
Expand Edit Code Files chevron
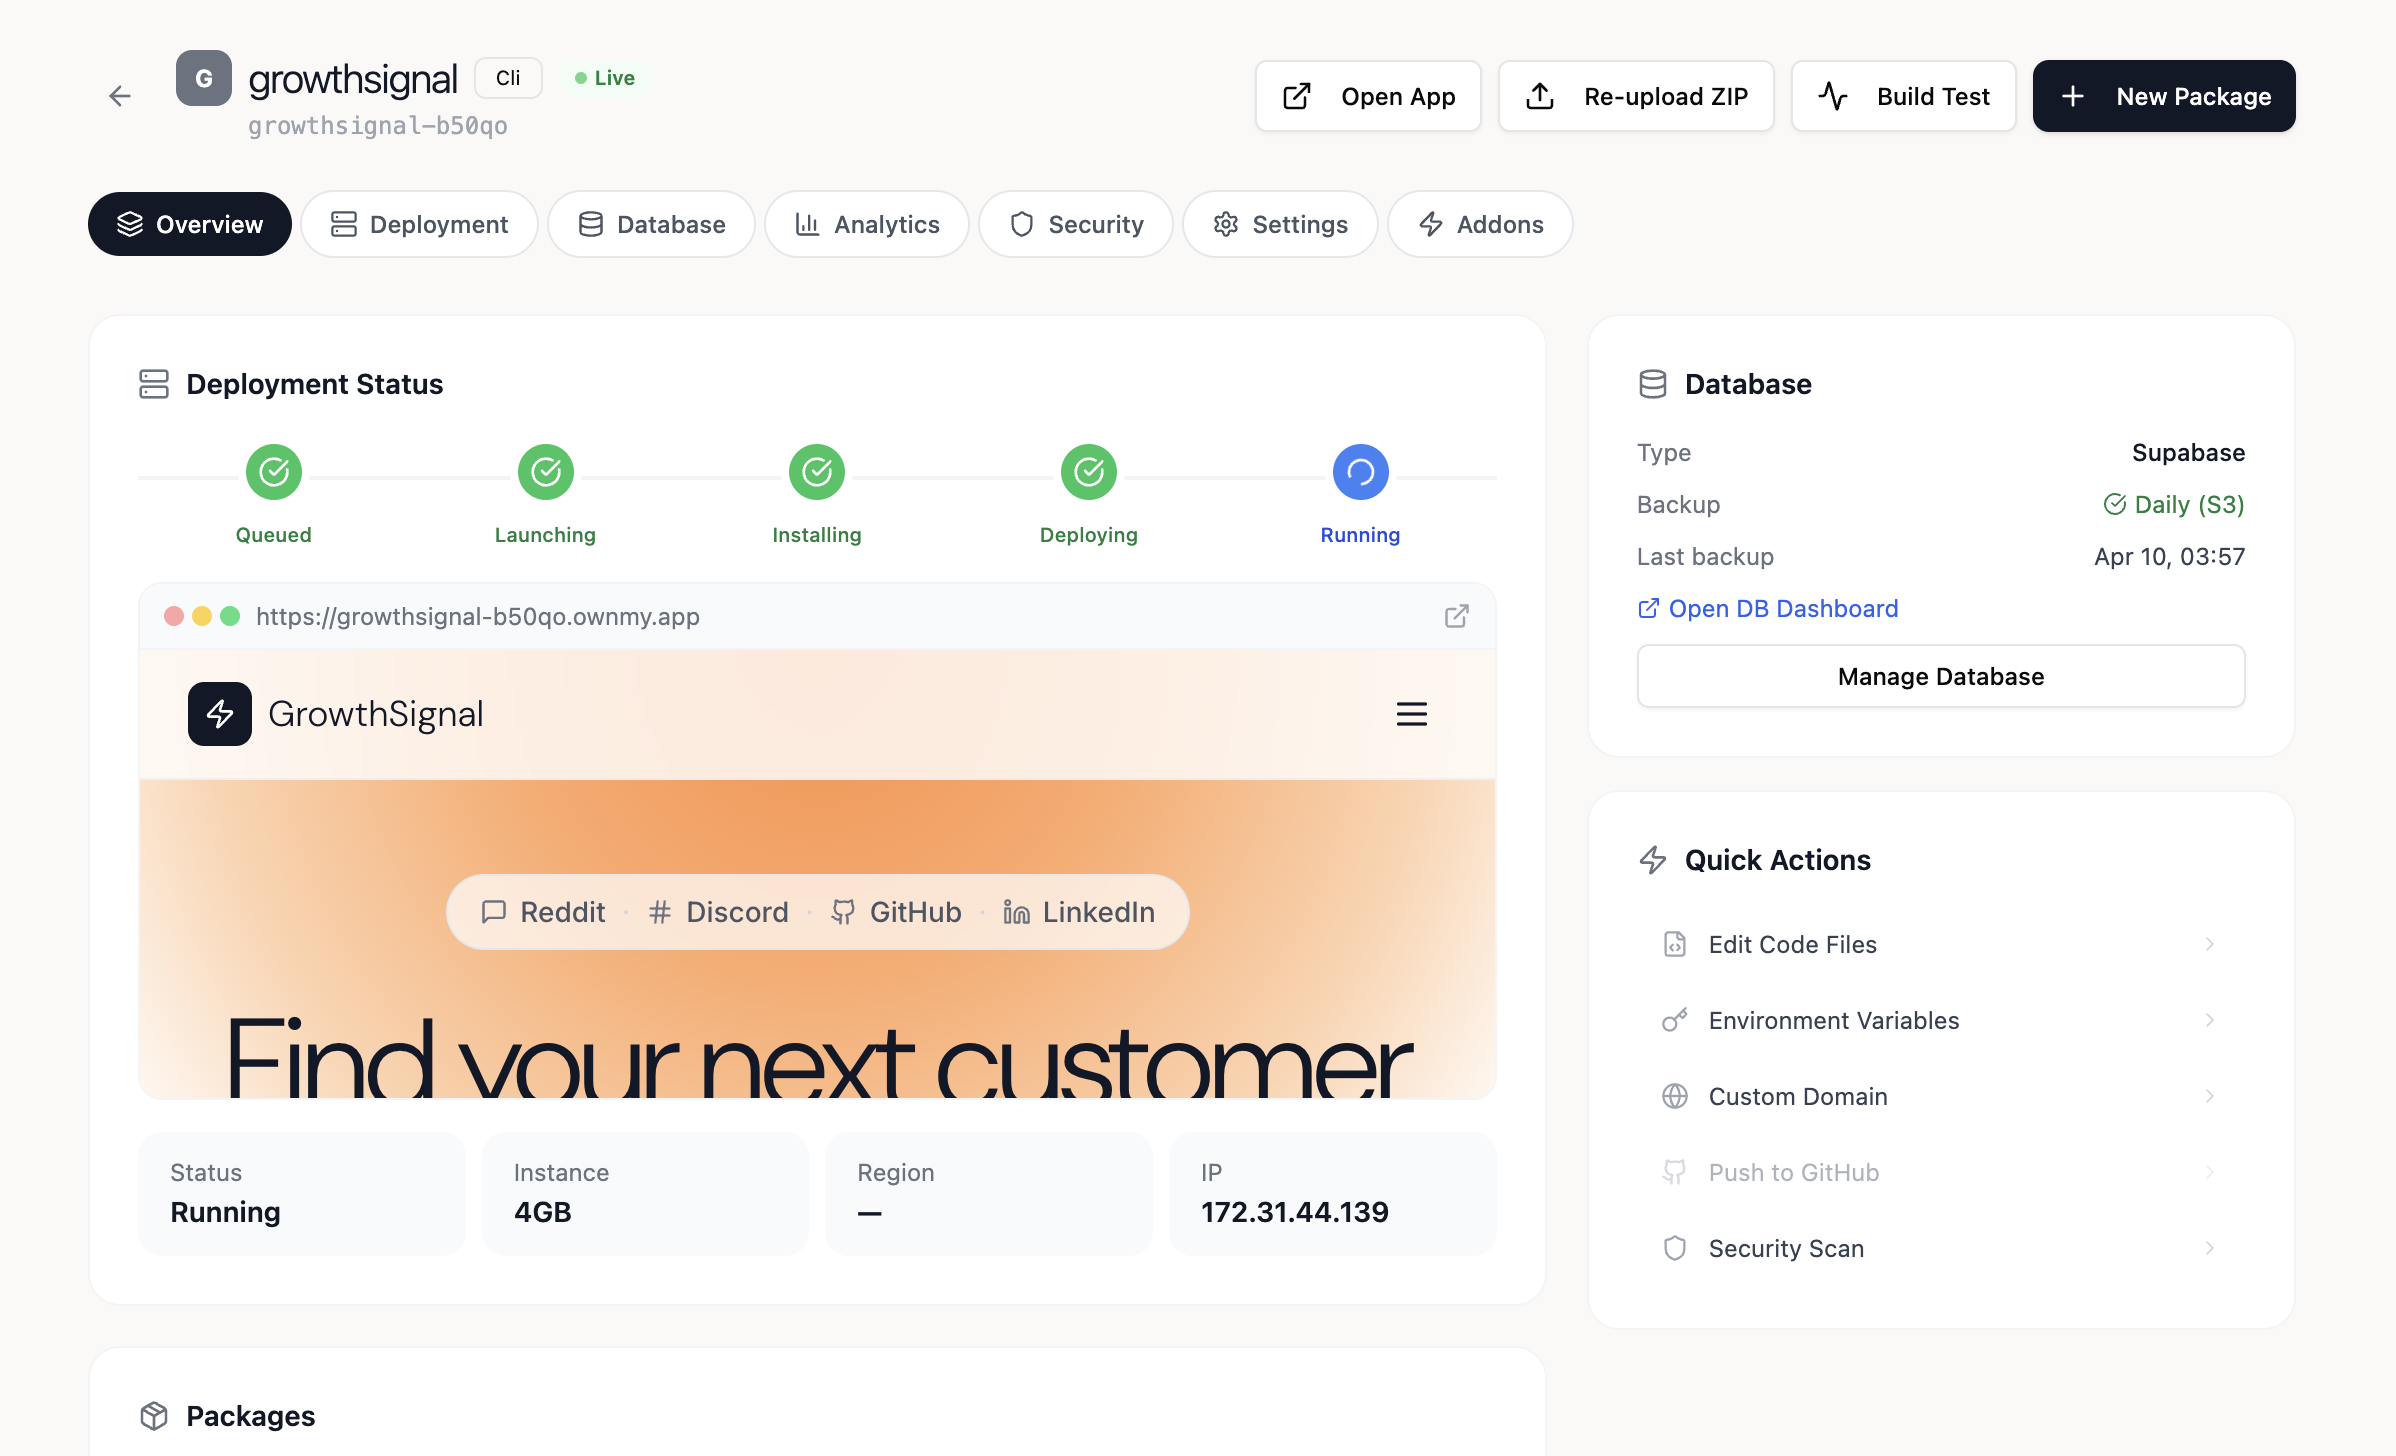(x=2209, y=944)
